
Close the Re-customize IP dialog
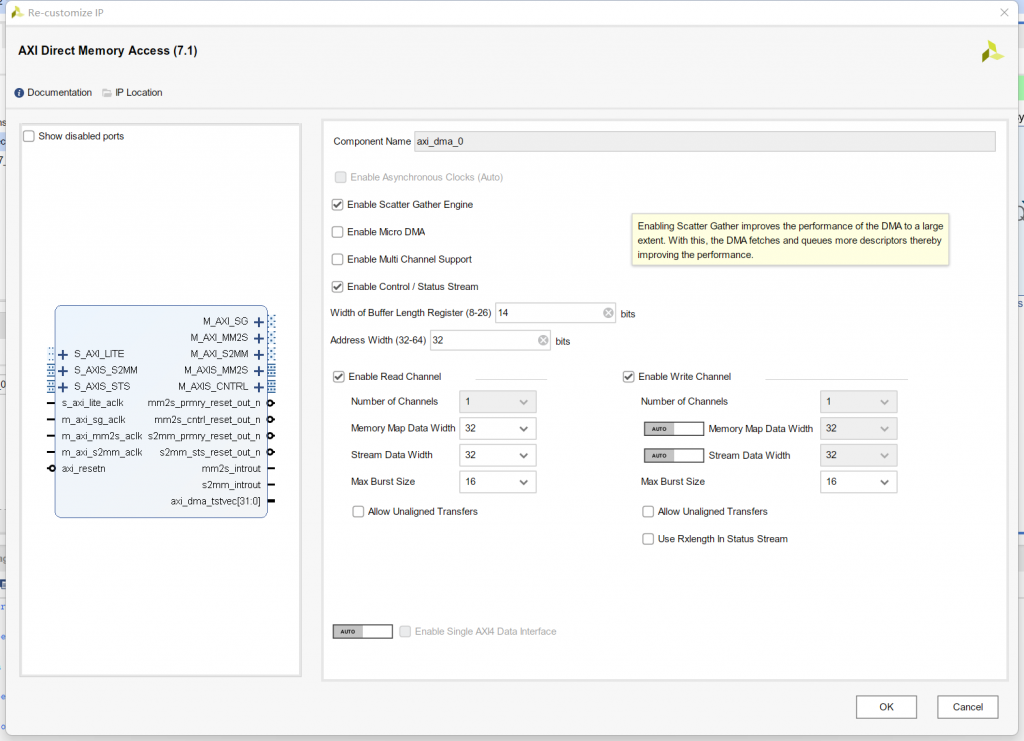tap(1004, 12)
